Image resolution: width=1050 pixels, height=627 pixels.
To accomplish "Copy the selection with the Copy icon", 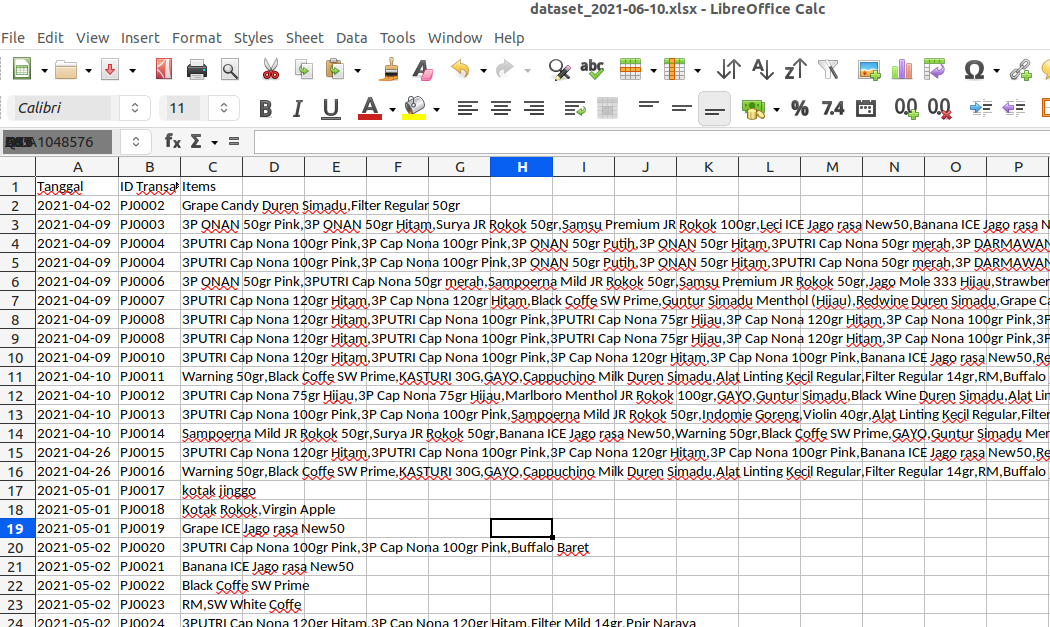I will pos(304,69).
